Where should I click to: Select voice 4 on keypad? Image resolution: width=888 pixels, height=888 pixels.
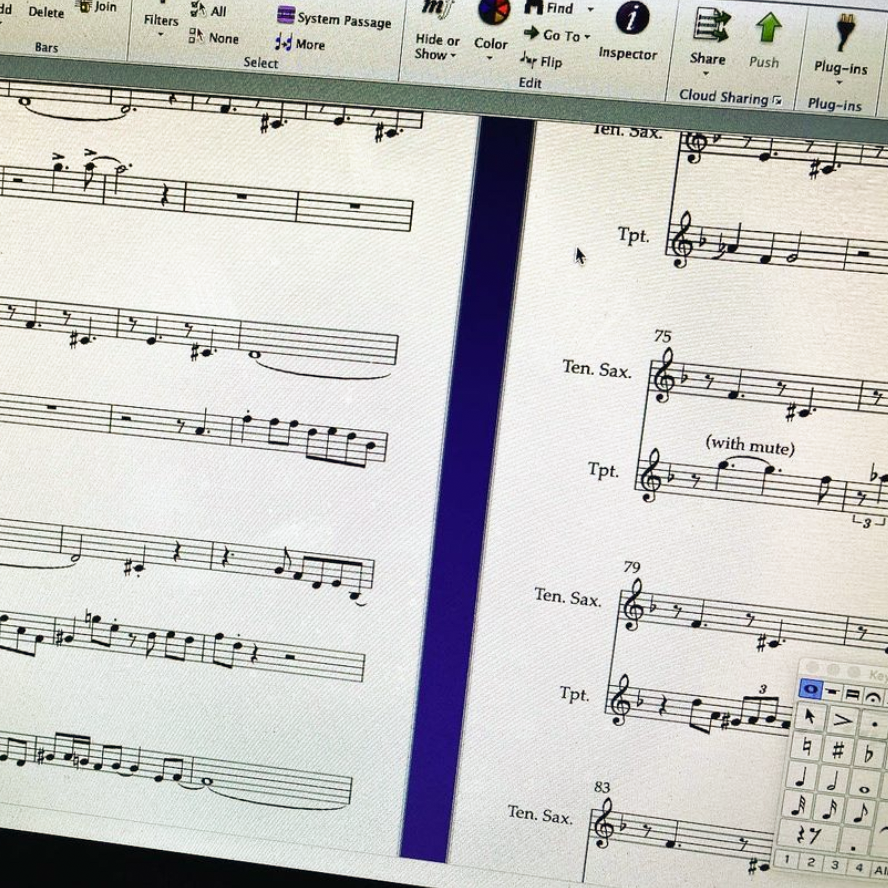coord(859,867)
